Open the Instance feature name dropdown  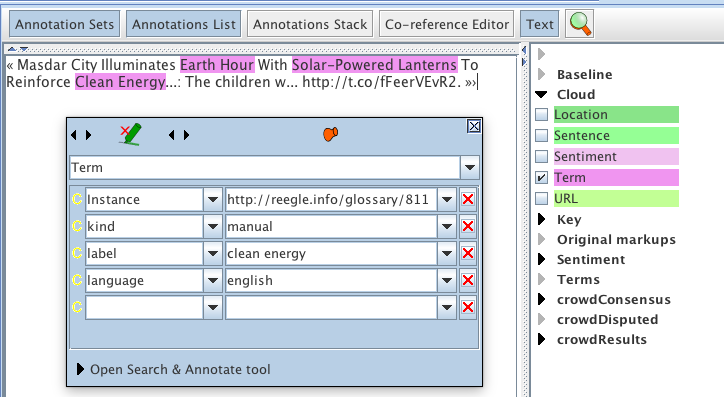[x=213, y=199]
